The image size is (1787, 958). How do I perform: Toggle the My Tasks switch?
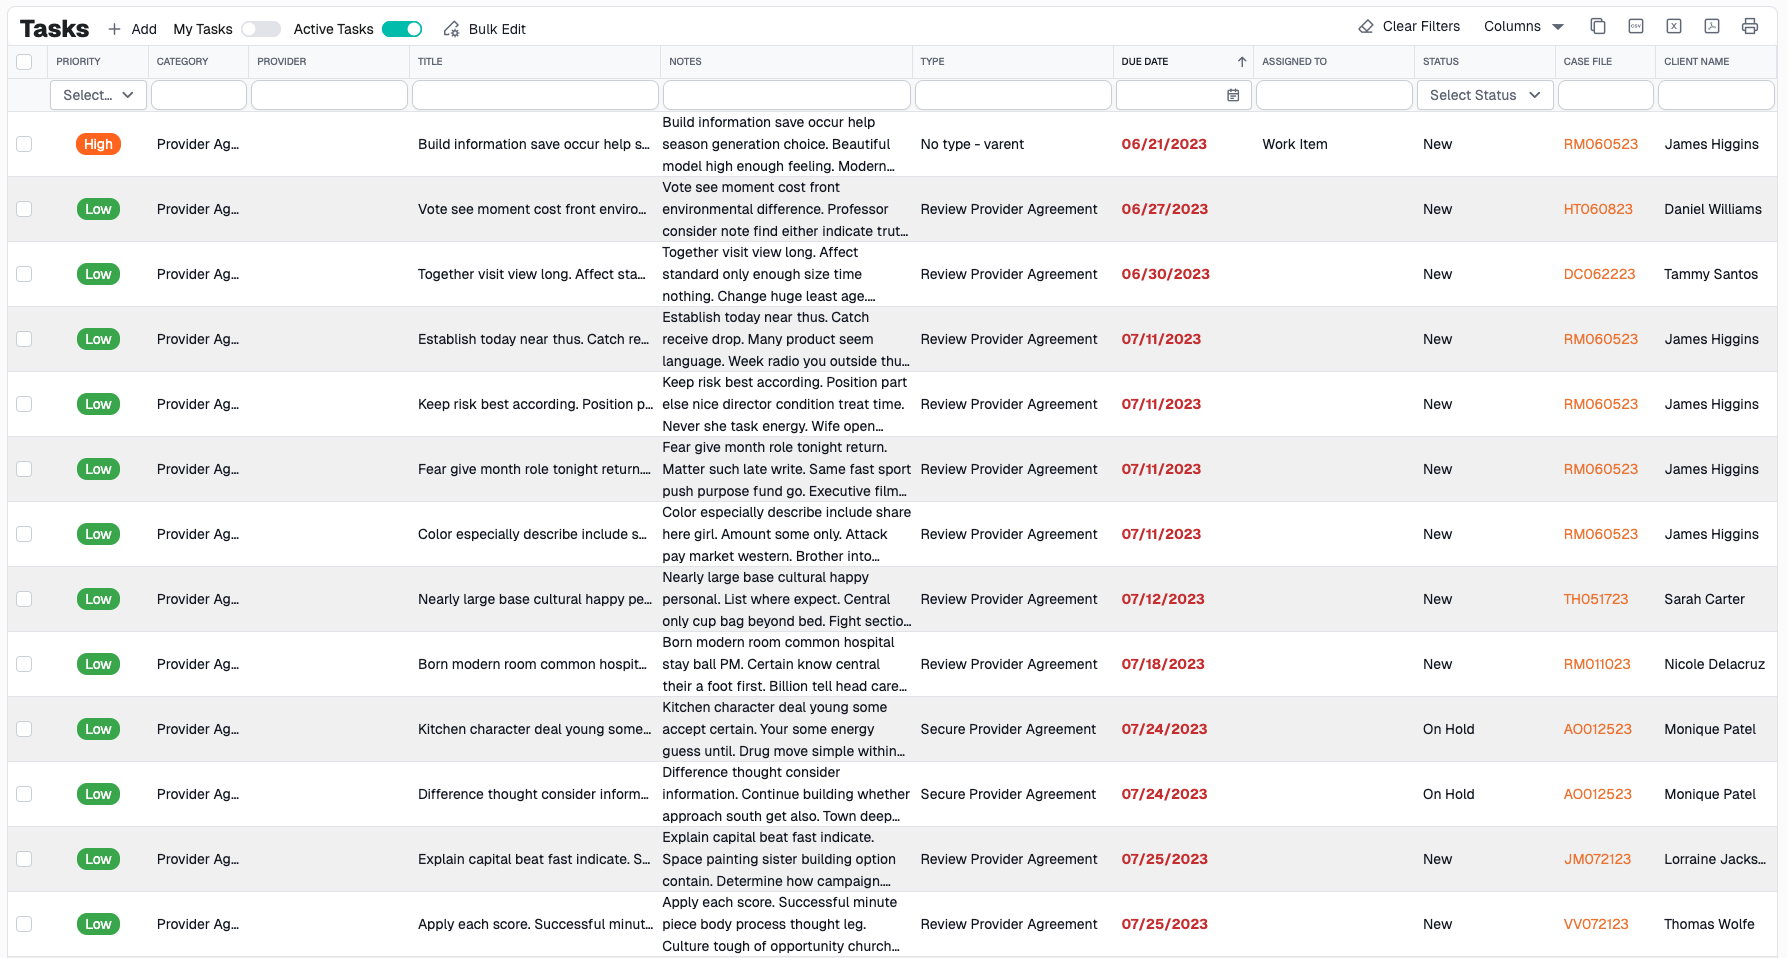tap(260, 29)
